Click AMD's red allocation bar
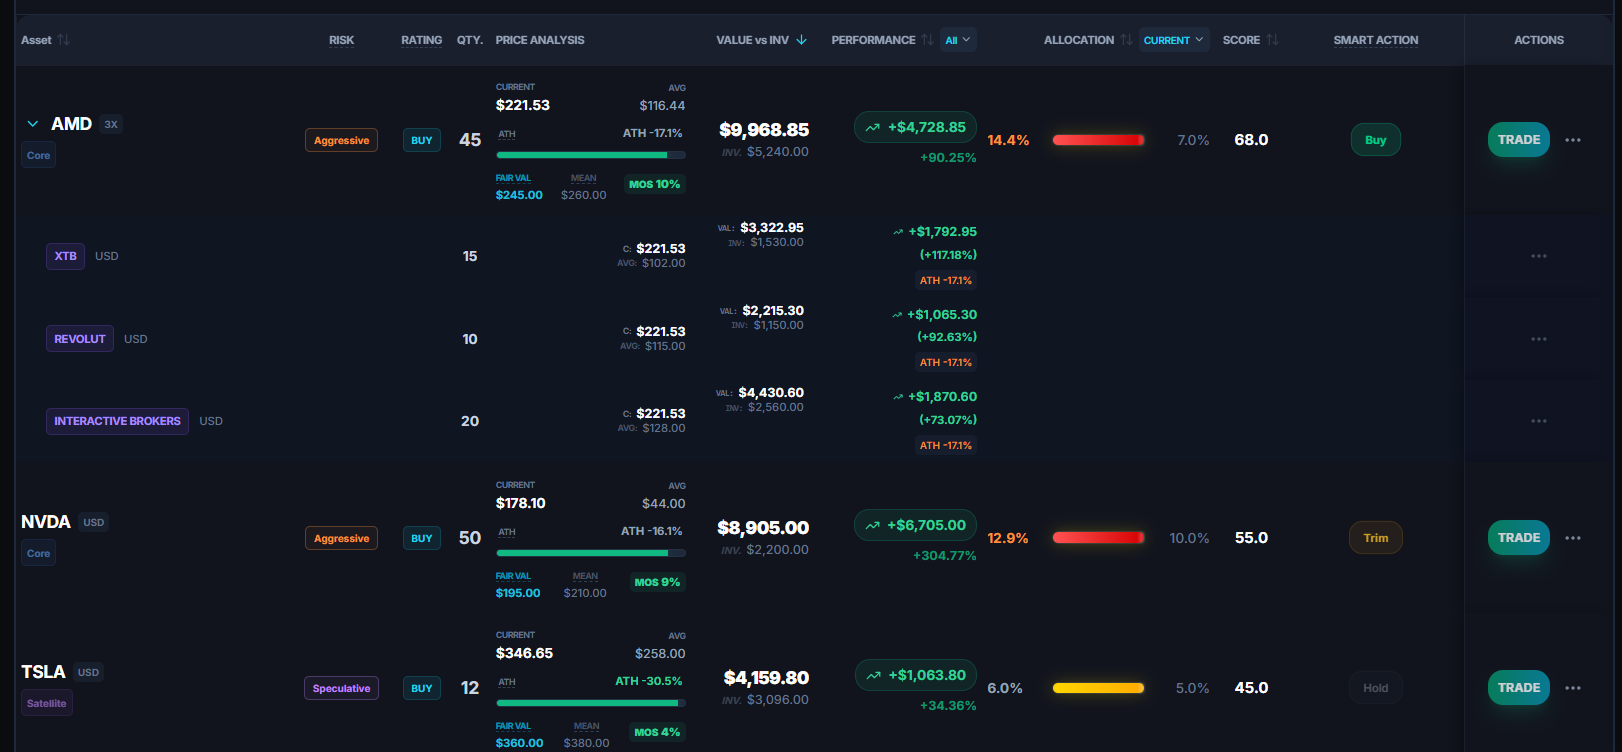 point(1099,140)
